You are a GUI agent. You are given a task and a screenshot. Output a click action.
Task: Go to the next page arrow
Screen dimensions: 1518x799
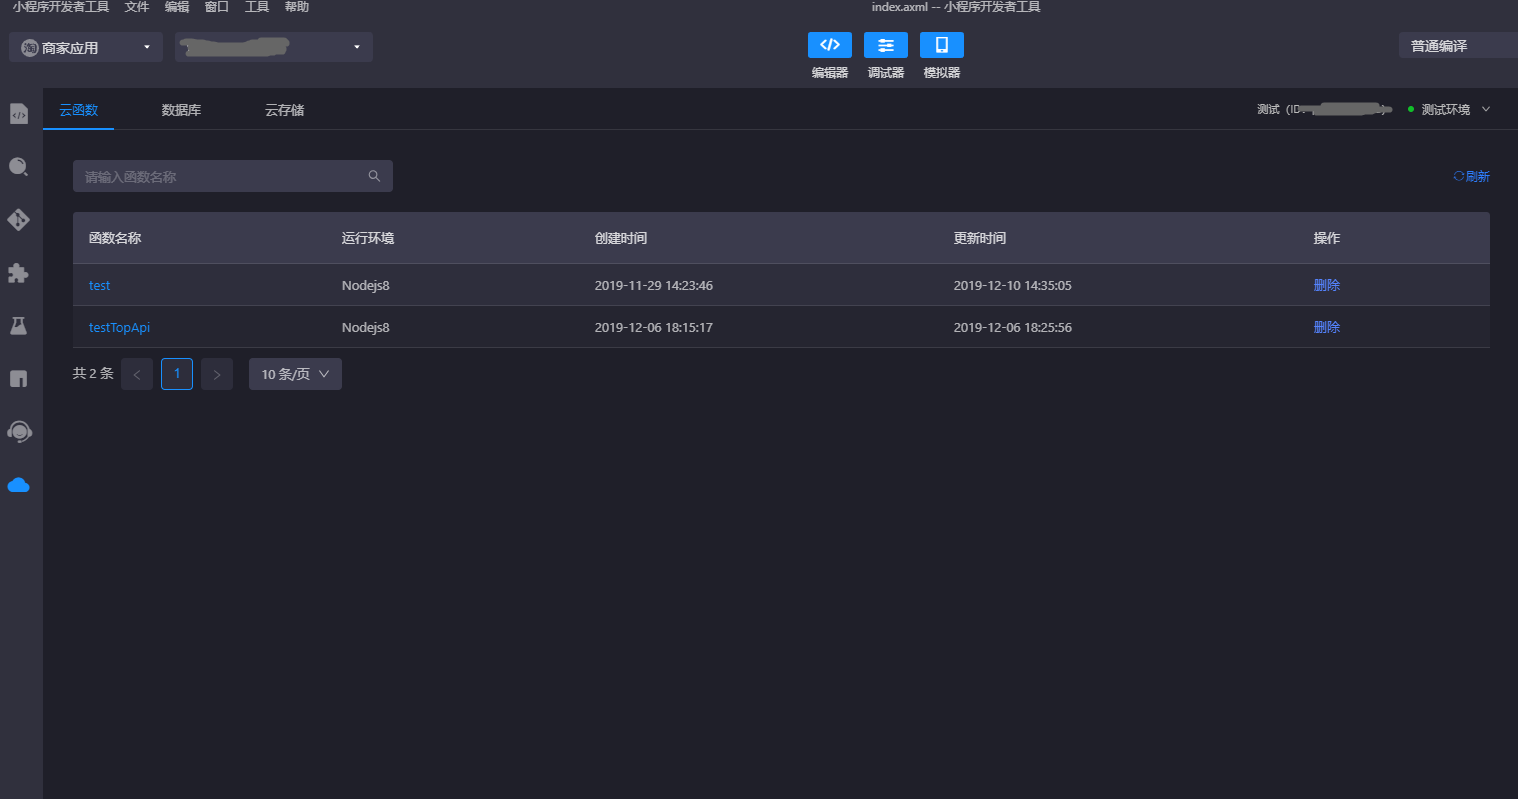(x=217, y=374)
